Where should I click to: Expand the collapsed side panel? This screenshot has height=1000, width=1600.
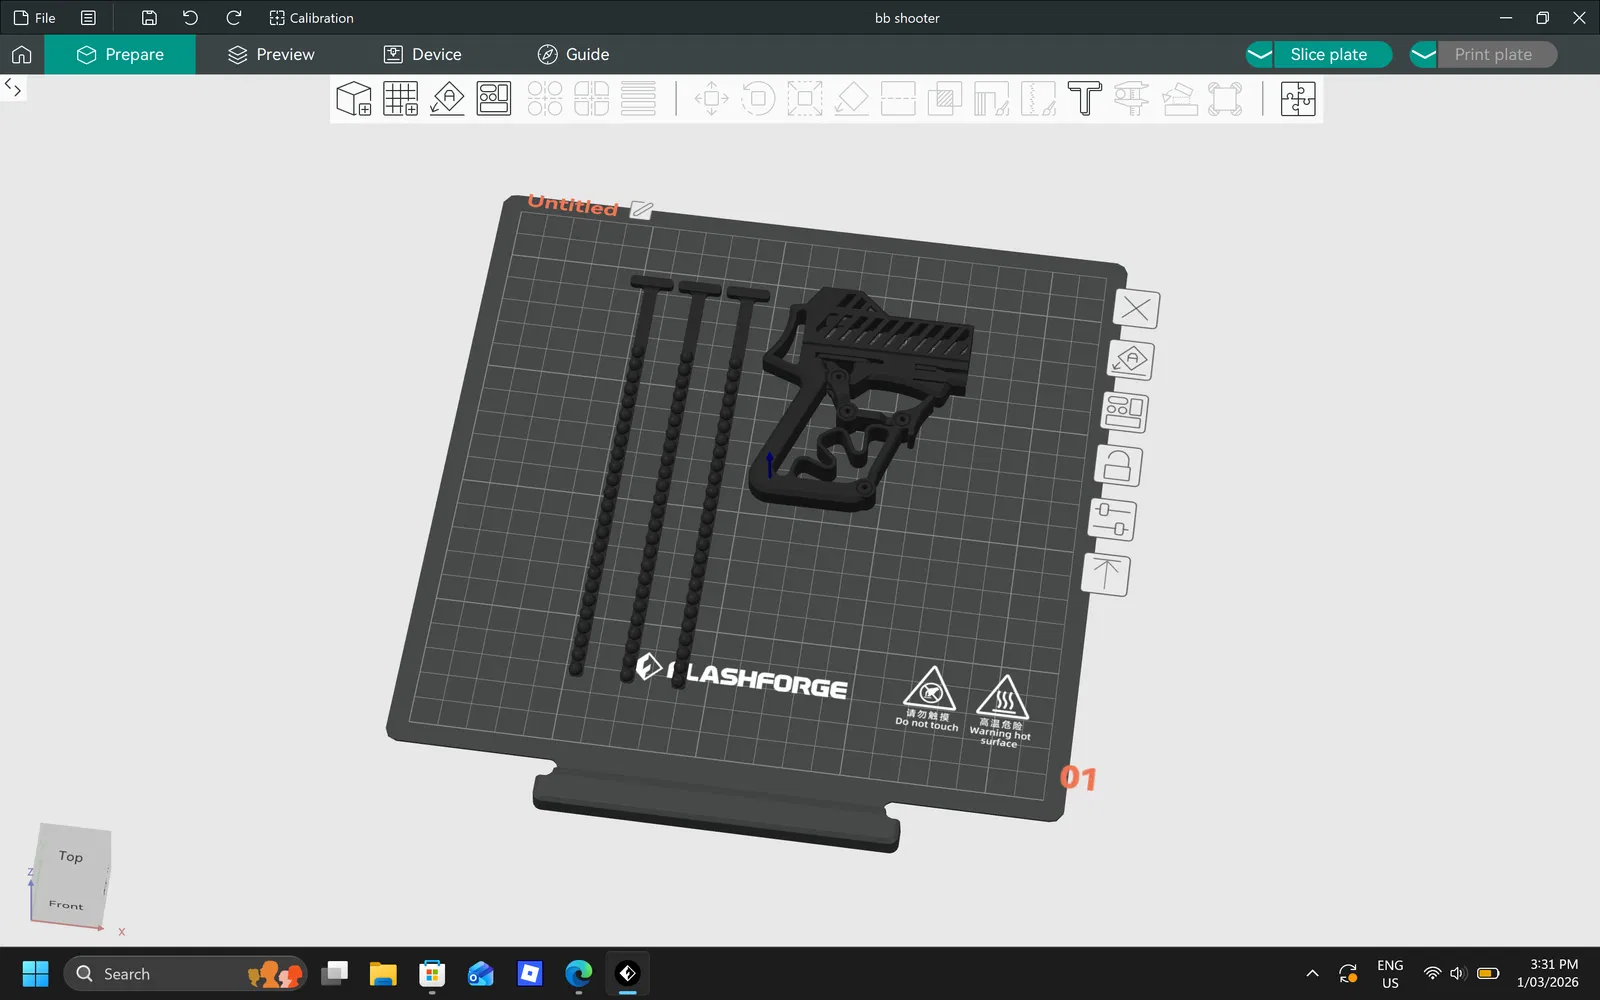pyautogui.click(x=13, y=88)
